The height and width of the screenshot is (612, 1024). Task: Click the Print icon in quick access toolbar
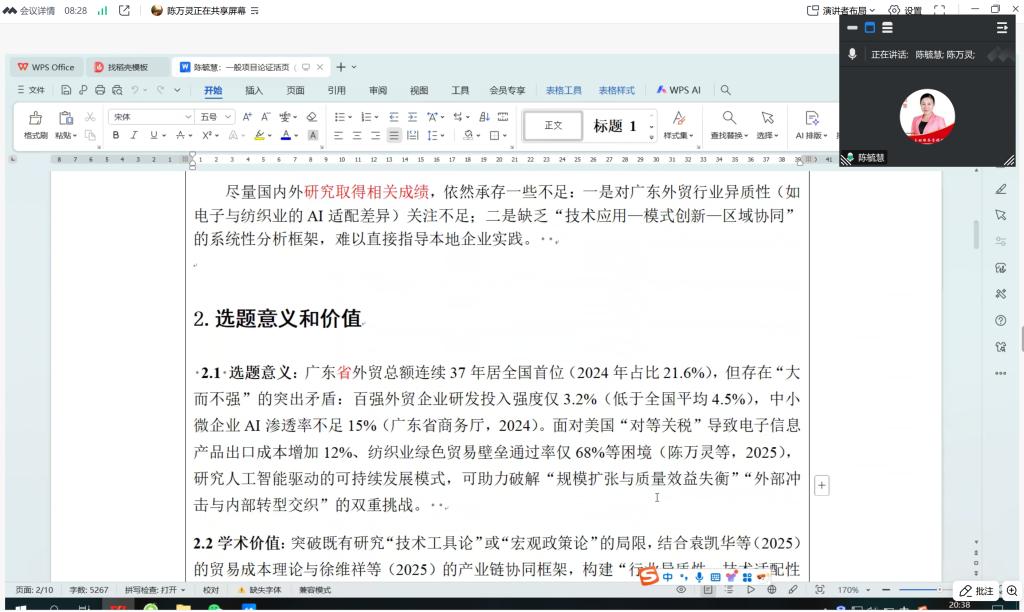99,90
